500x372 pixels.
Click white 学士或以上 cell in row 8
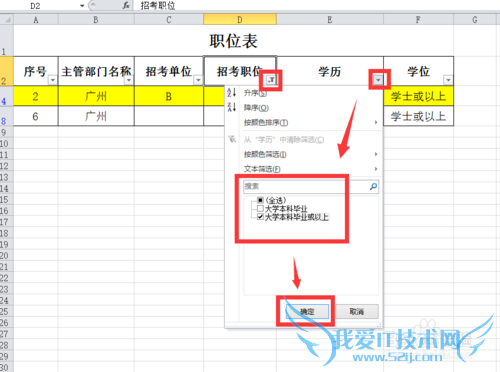418,116
